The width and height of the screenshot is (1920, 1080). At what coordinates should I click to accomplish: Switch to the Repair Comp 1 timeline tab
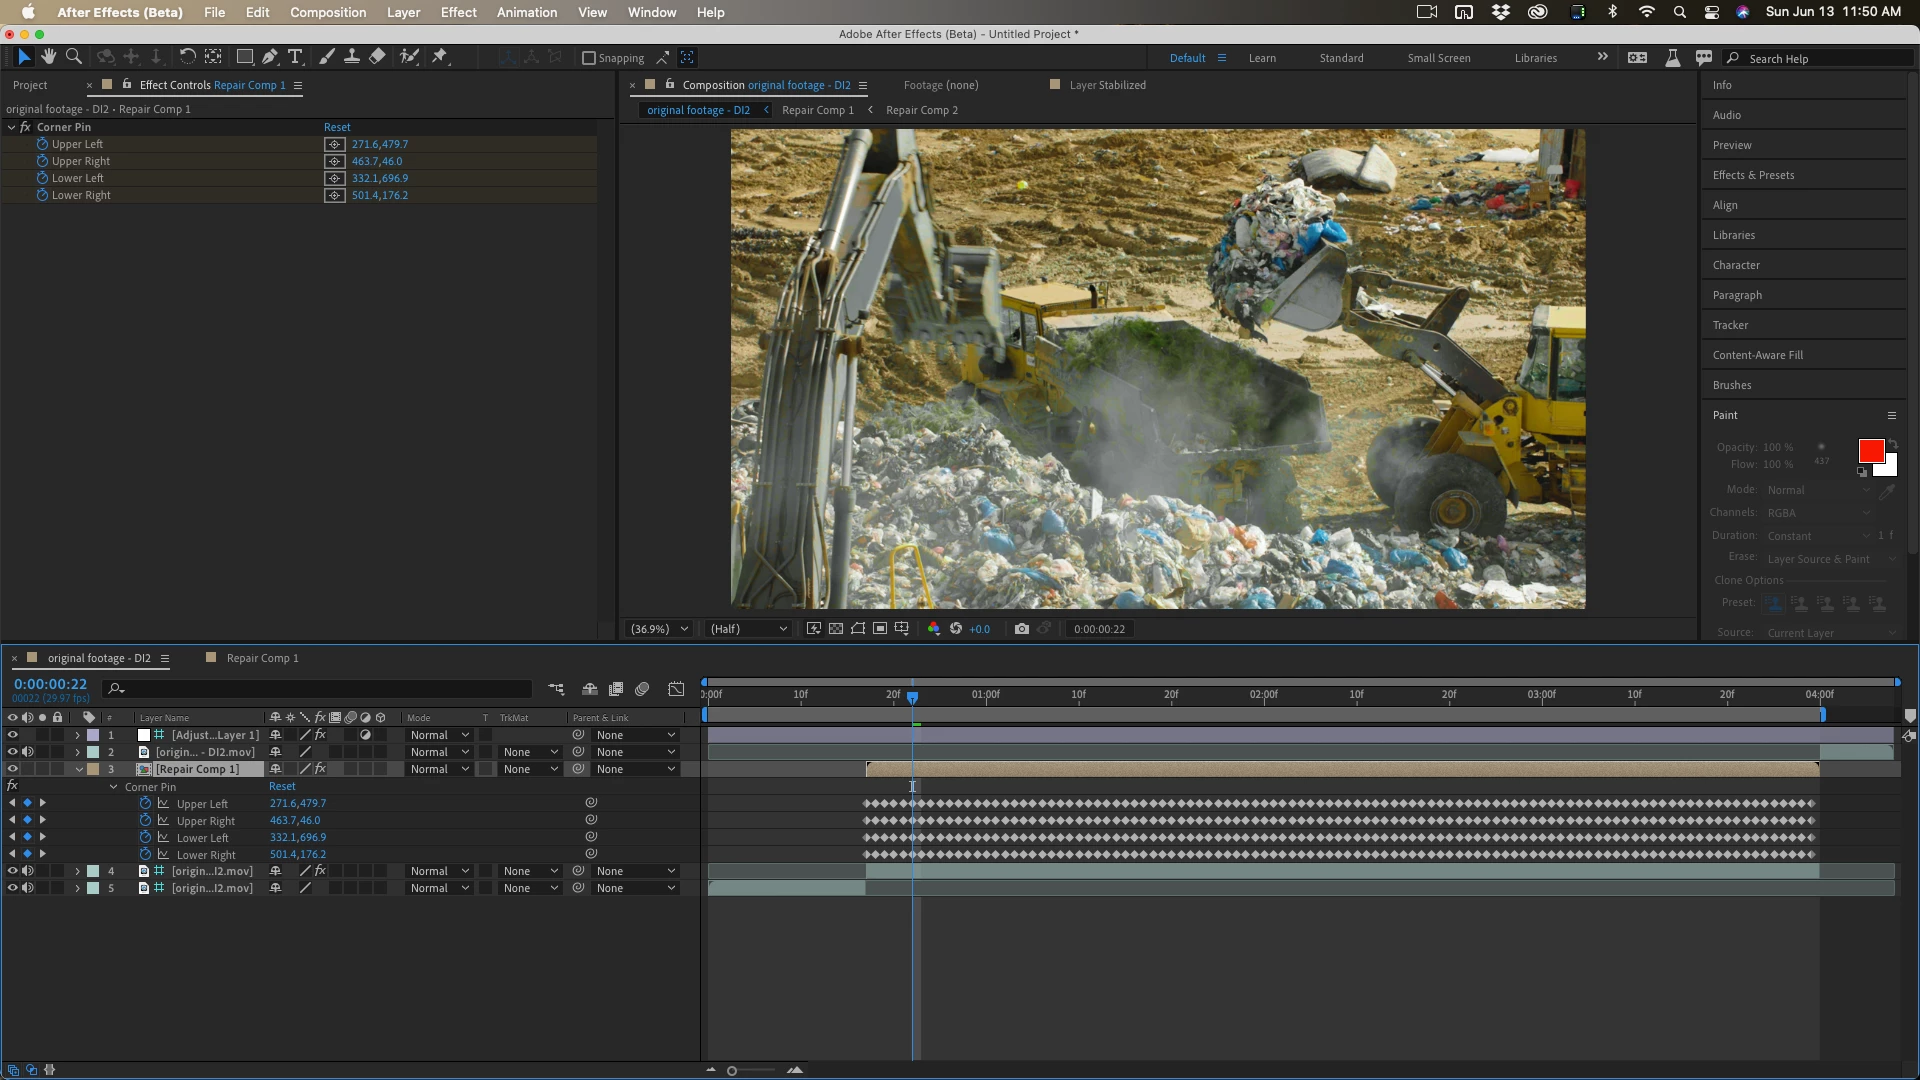point(262,658)
